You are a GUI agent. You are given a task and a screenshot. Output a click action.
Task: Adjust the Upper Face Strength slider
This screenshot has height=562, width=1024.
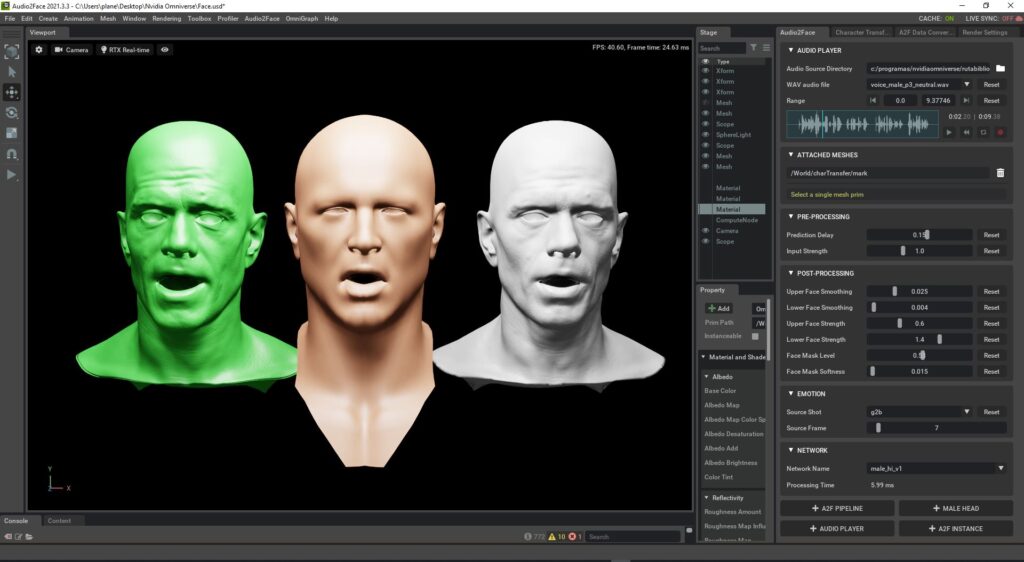(900, 324)
